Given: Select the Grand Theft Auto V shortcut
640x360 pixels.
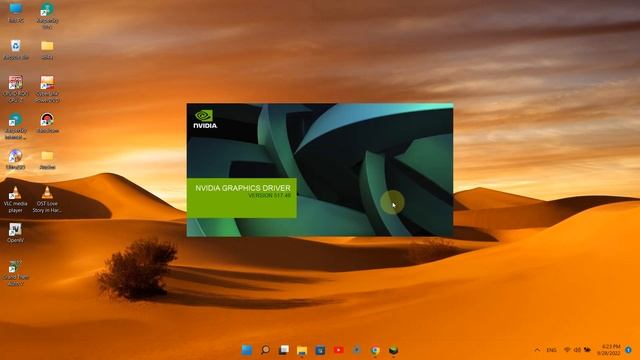Looking at the screenshot, I should [x=16, y=272].
